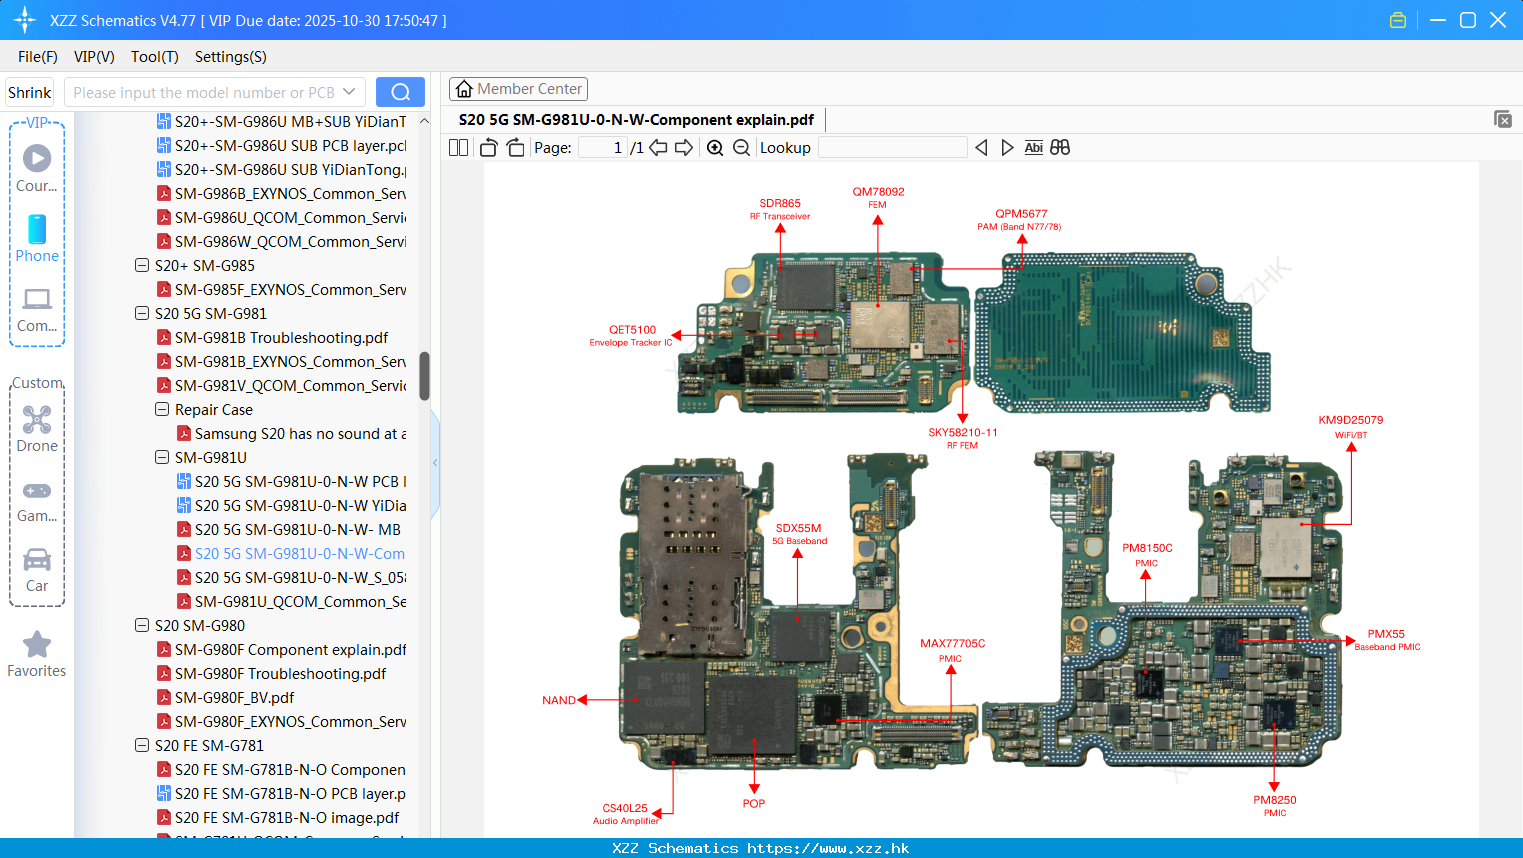Collapse the side panel handle
The height and width of the screenshot is (858, 1523).
(435, 462)
